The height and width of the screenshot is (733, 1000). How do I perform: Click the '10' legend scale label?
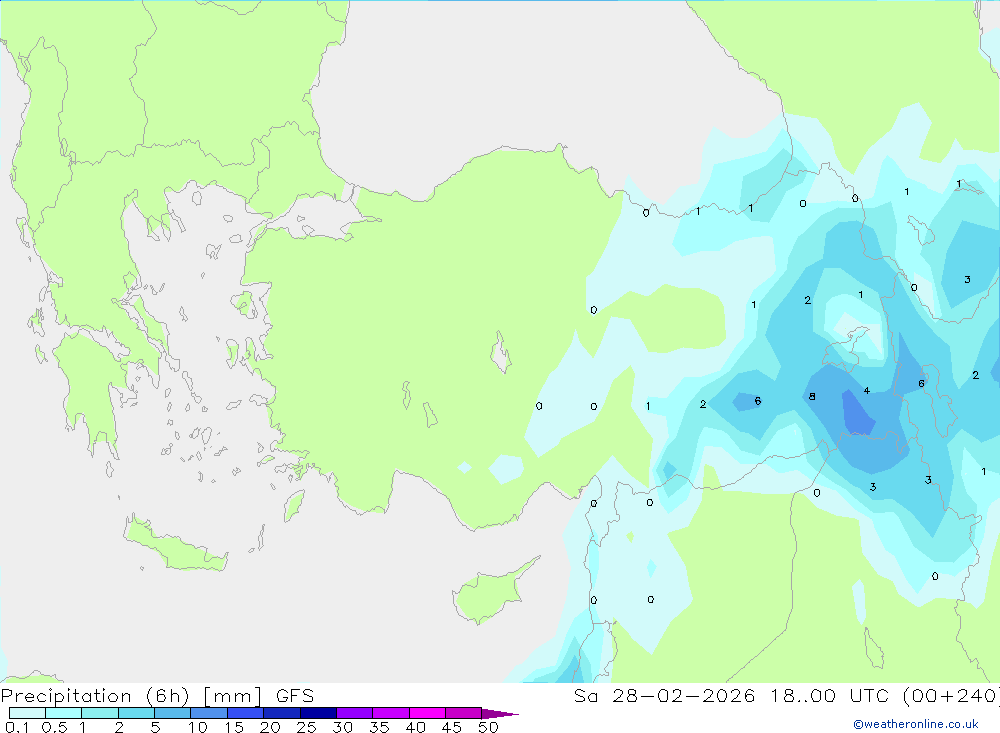198,727
